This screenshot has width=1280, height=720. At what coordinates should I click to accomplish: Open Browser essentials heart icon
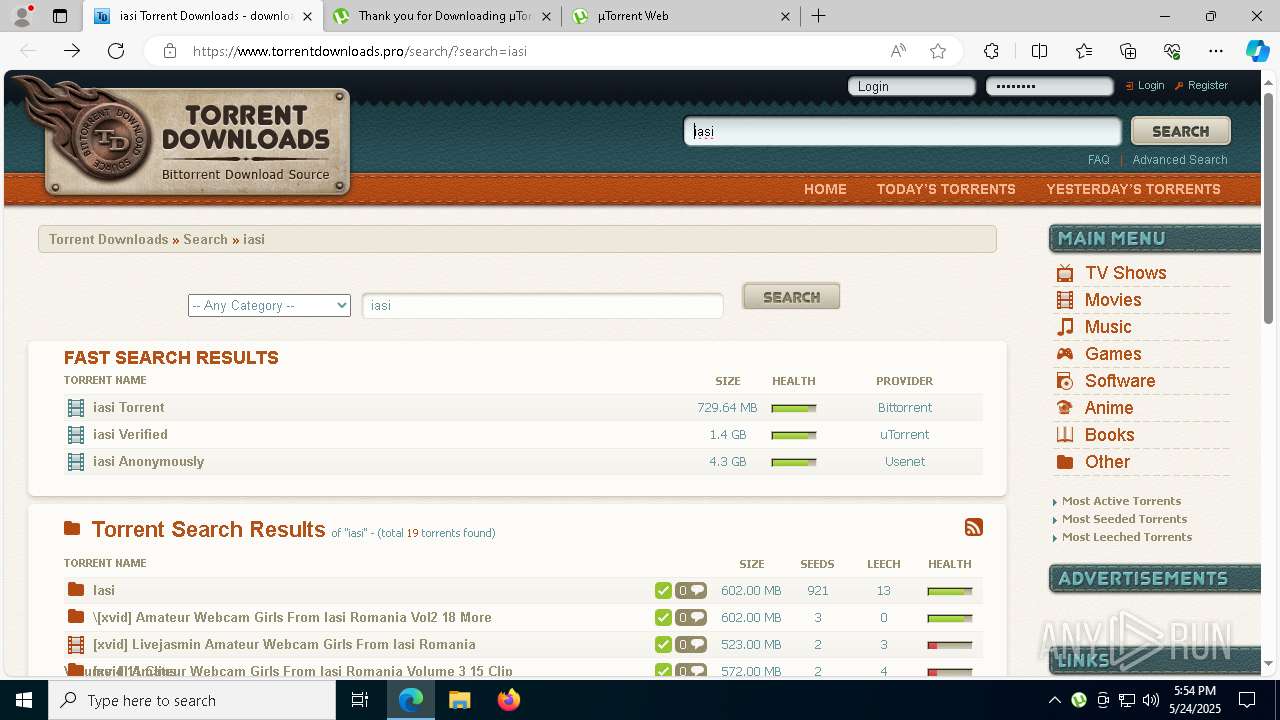(1172, 51)
